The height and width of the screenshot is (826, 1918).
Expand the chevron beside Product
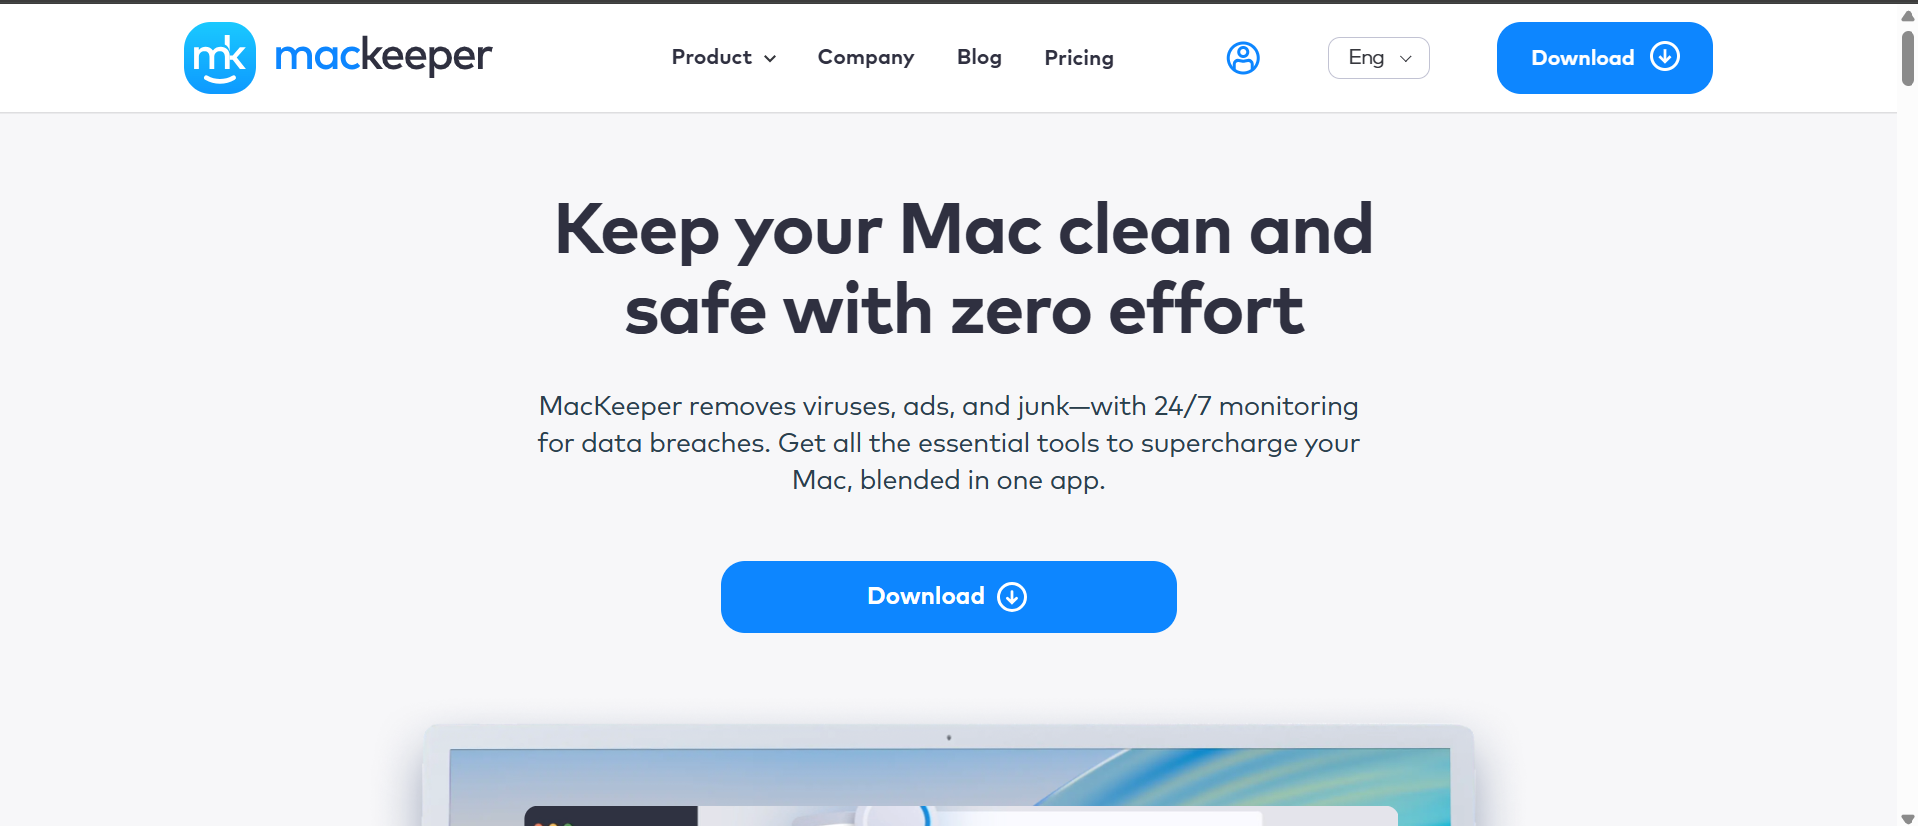pos(770,59)
